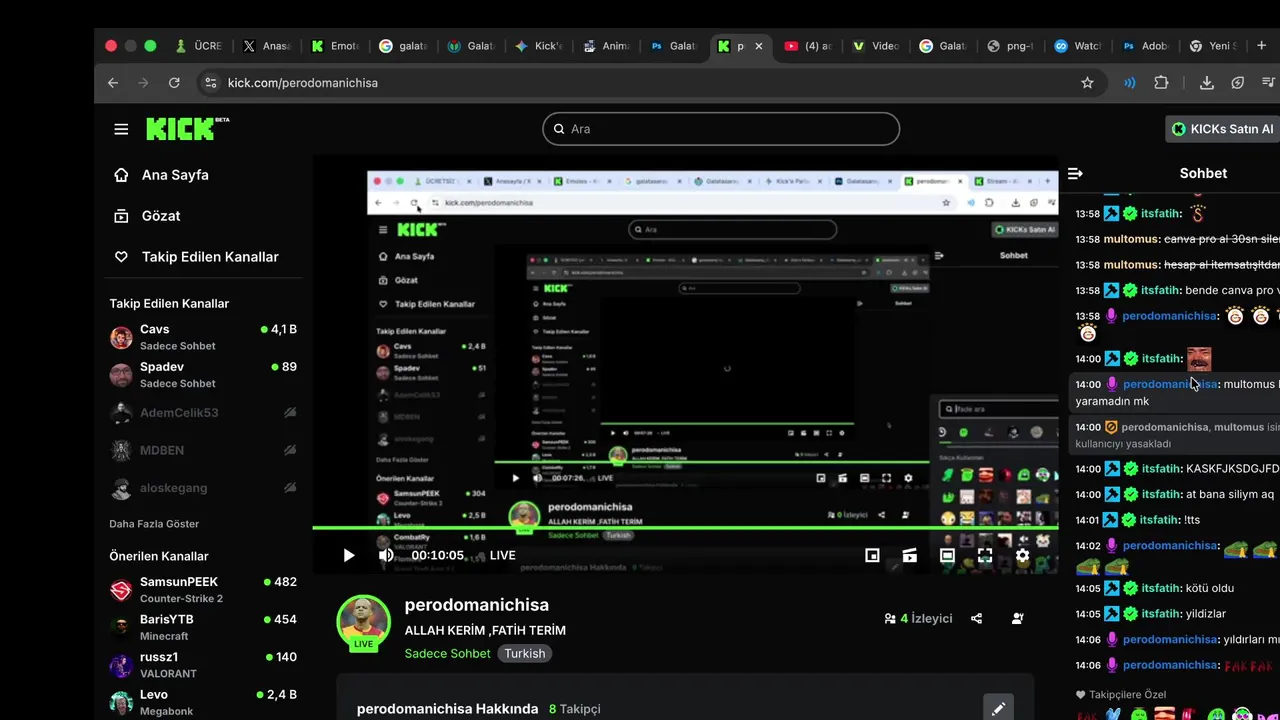Image resolution: width=1280 pixels, height=720 pixels.
Task: Switch to the YouTube (4) tab
Action: [808, 46]
